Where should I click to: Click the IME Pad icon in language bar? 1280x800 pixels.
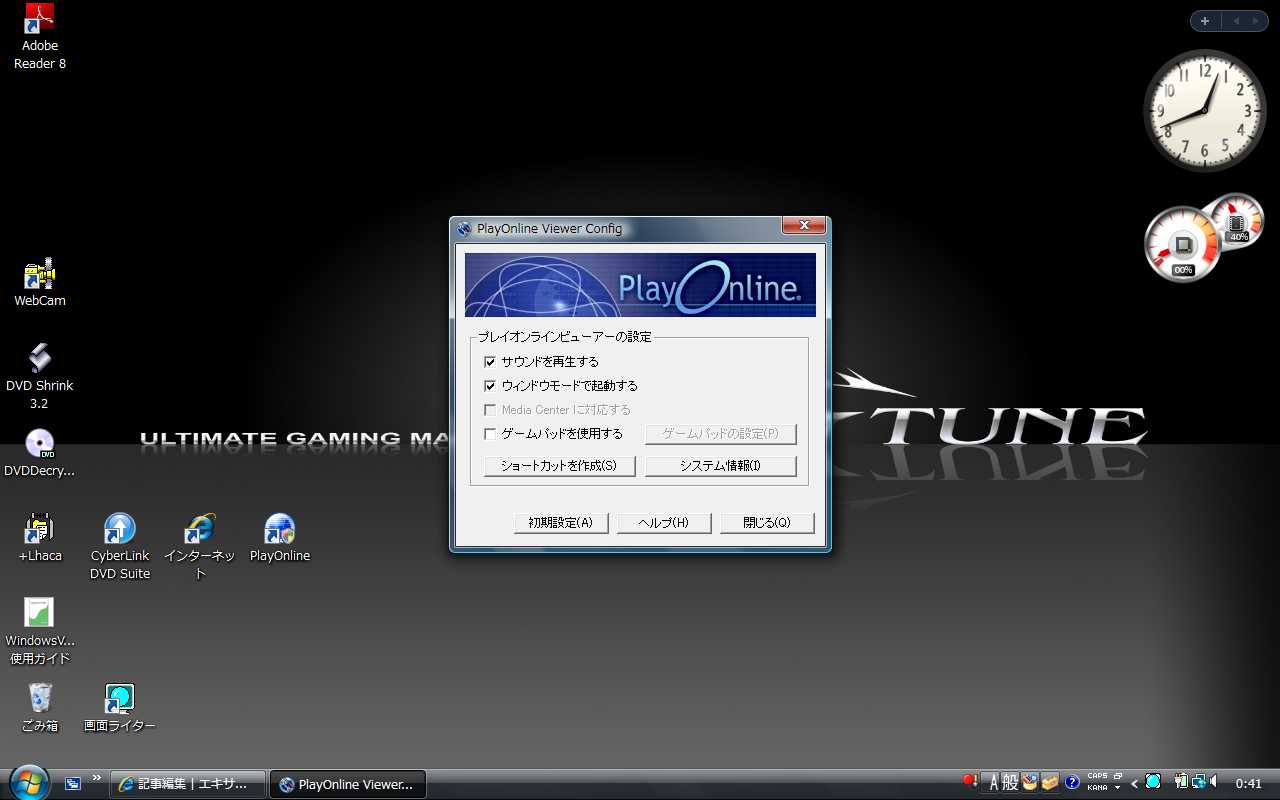[x=1030, y=782]
